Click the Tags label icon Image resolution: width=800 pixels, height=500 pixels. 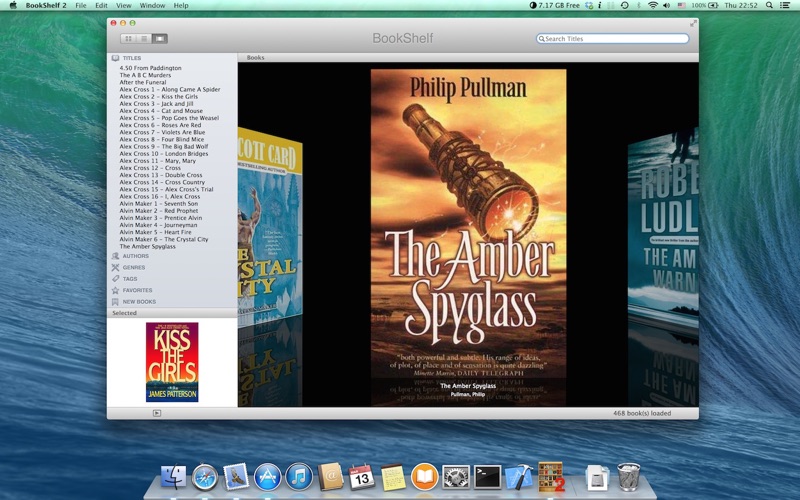115,279
